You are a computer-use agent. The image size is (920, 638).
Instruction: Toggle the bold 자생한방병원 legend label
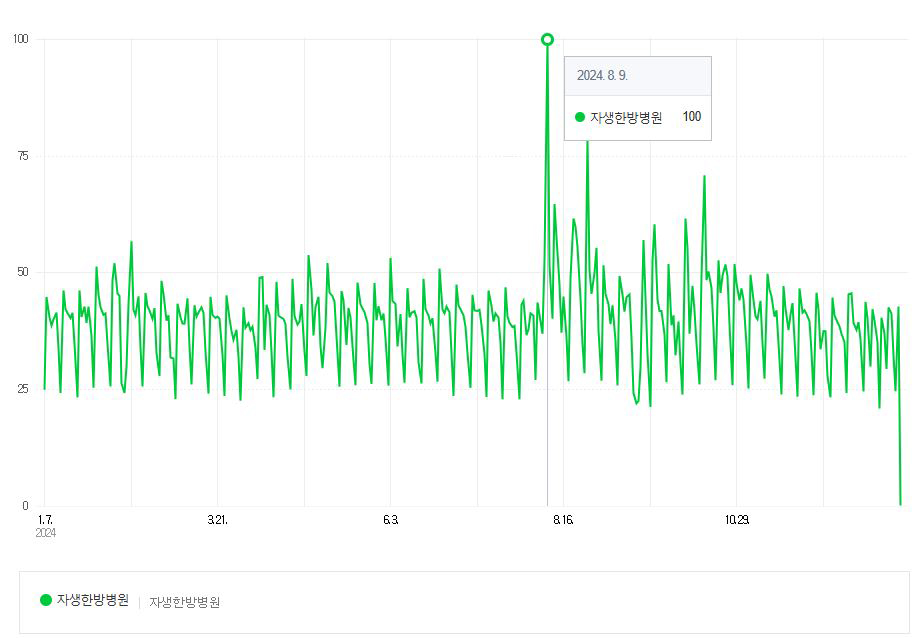click(x=93, y=600)
